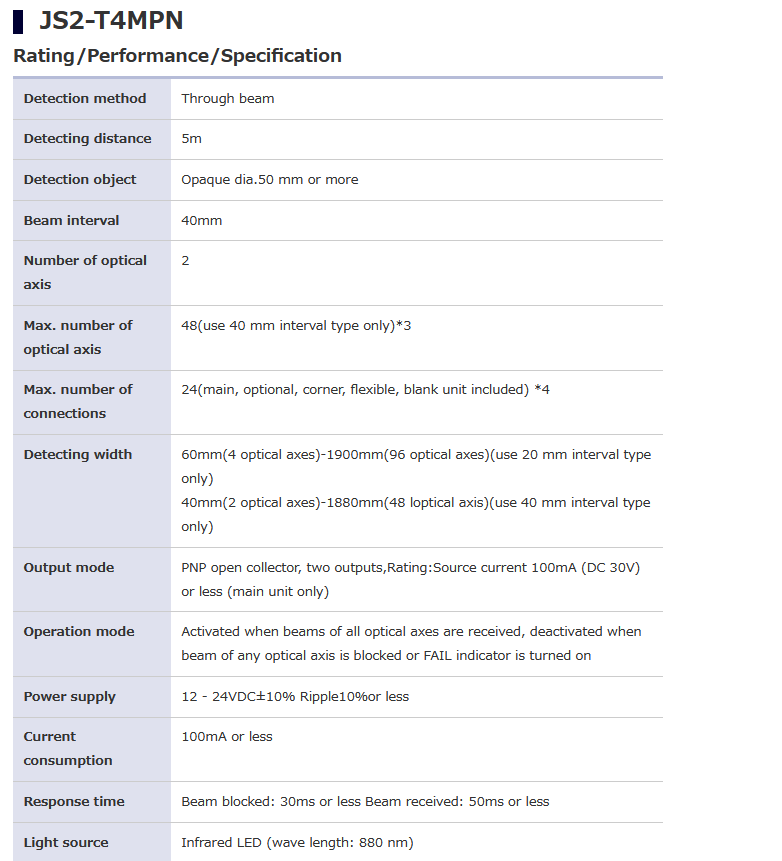Select the "Opaque dia.50 mm or more" text

(x=270, y=179)
